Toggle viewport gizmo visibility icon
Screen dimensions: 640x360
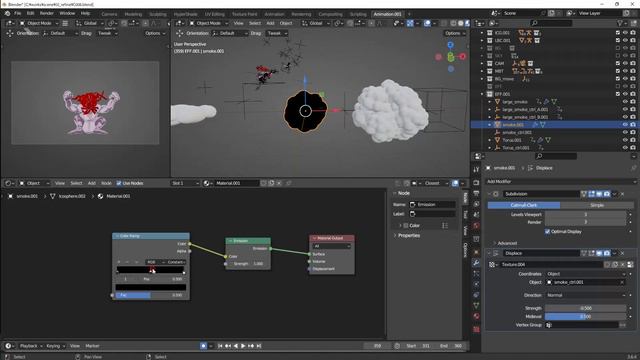(410, 23)
